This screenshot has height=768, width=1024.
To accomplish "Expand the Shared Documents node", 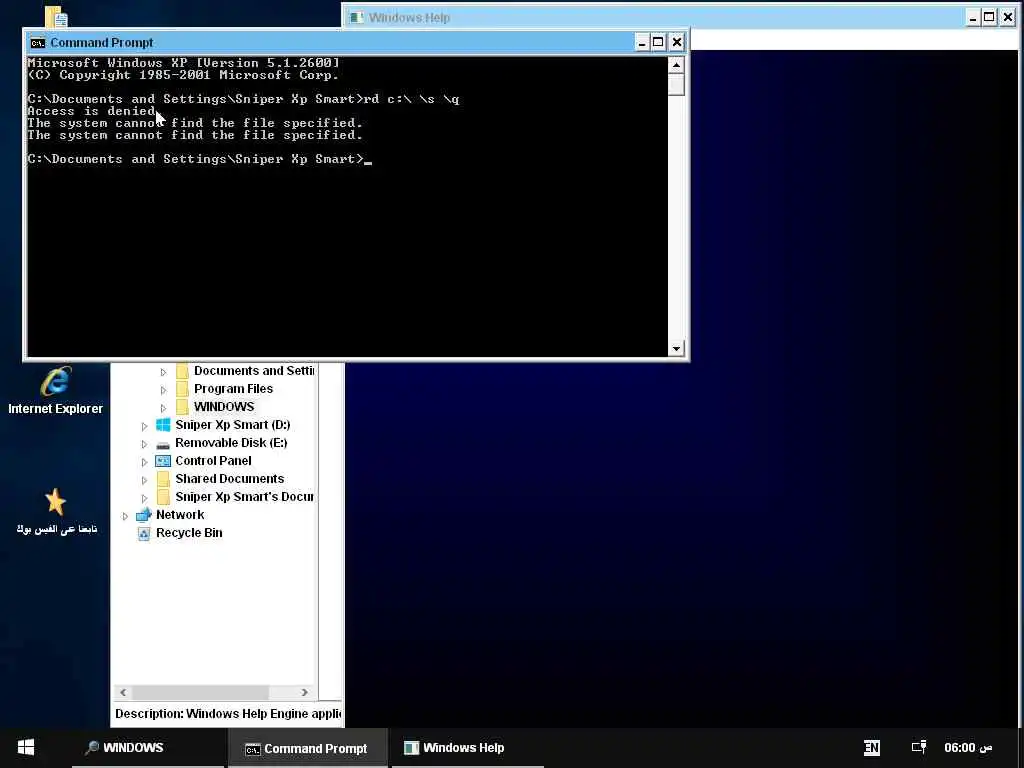I will coord(144,480).
